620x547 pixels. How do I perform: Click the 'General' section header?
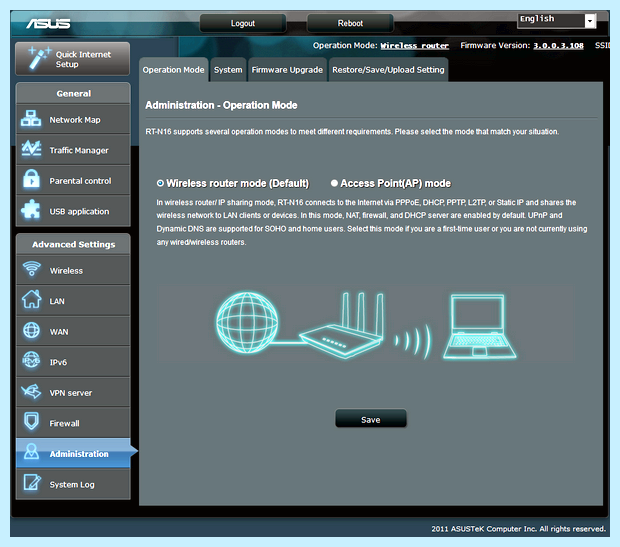(x=74, y=94)
